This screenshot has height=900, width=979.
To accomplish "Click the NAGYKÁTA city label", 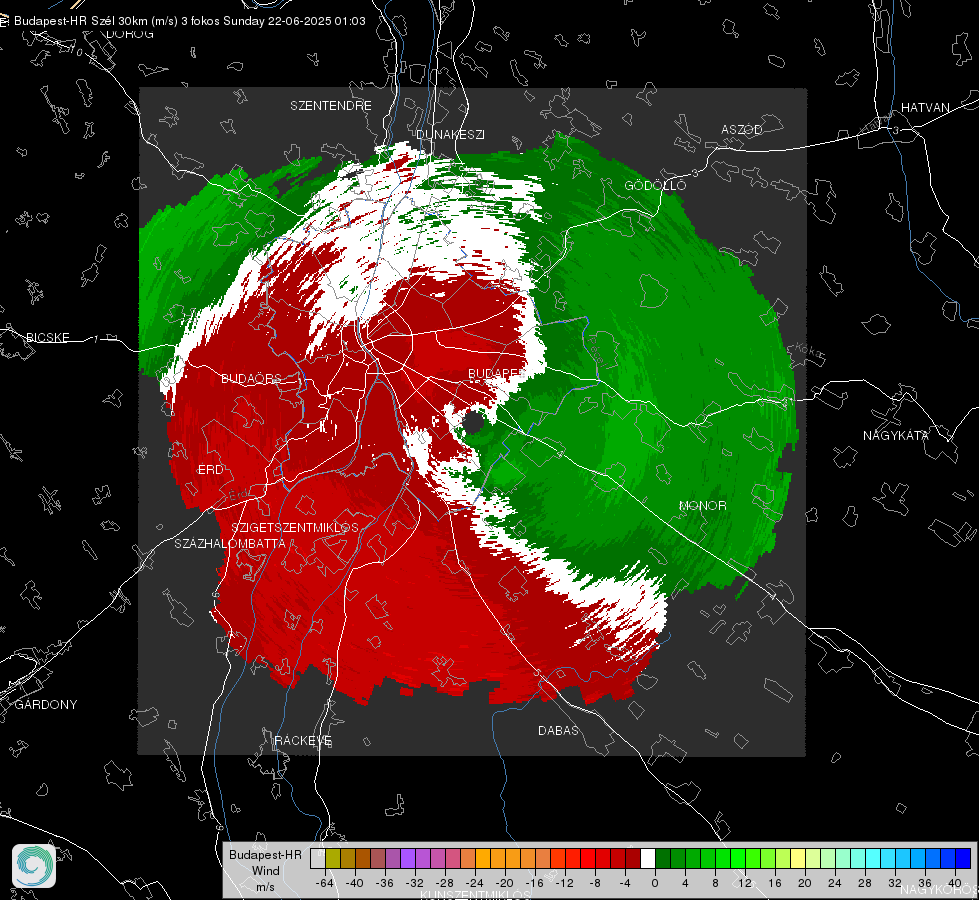I will (895, 436).
